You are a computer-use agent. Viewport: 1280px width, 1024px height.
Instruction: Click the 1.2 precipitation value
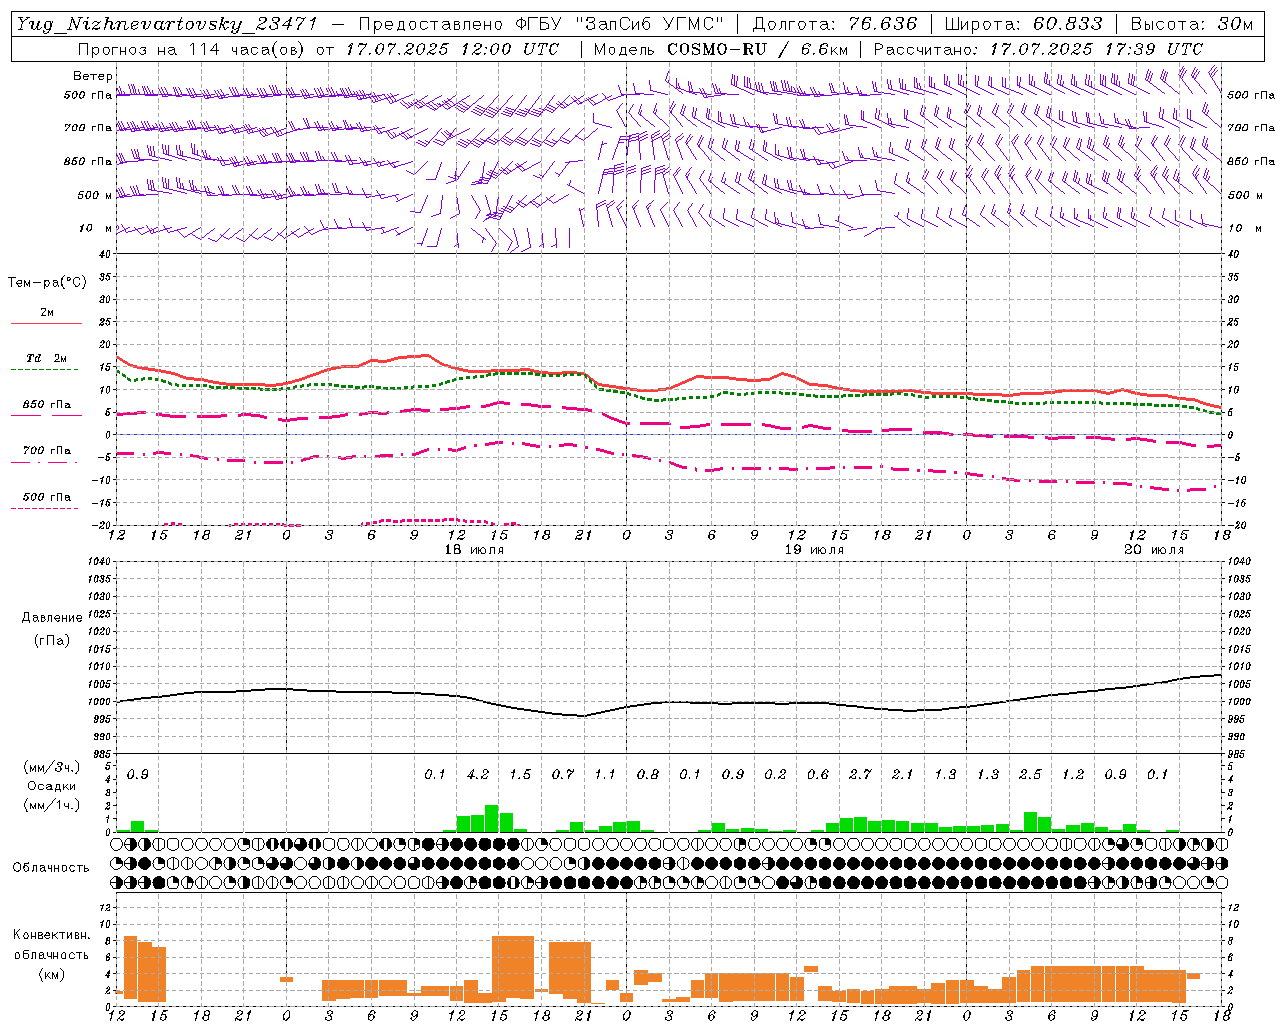[x=1073, y=775]
